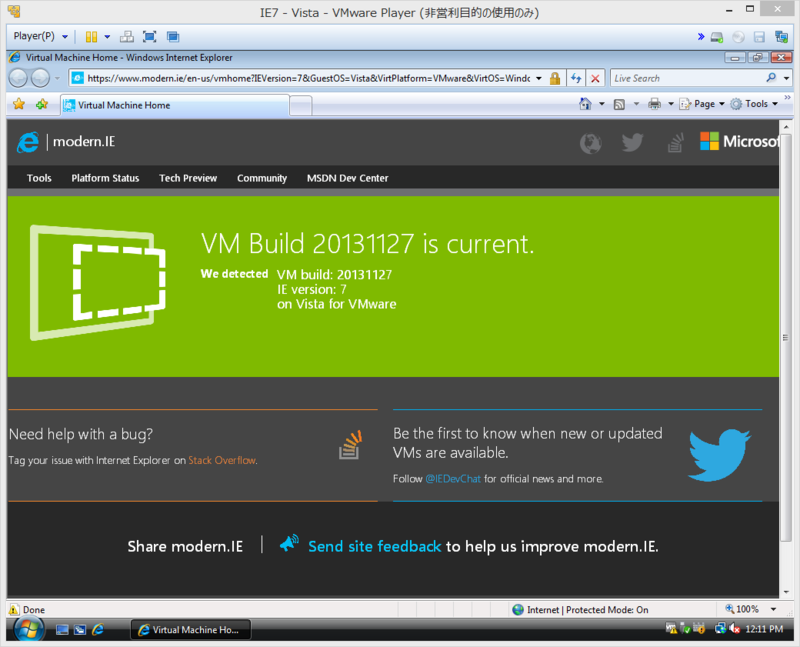Open the Tools menu on modern.IE site
This screenshot has width=800, height=647.
pyautogui.click(x=39, y=178)
